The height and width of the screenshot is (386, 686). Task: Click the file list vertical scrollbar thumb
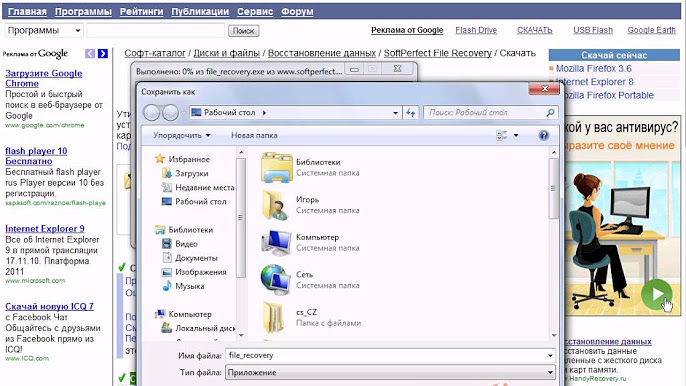[553, 188]
